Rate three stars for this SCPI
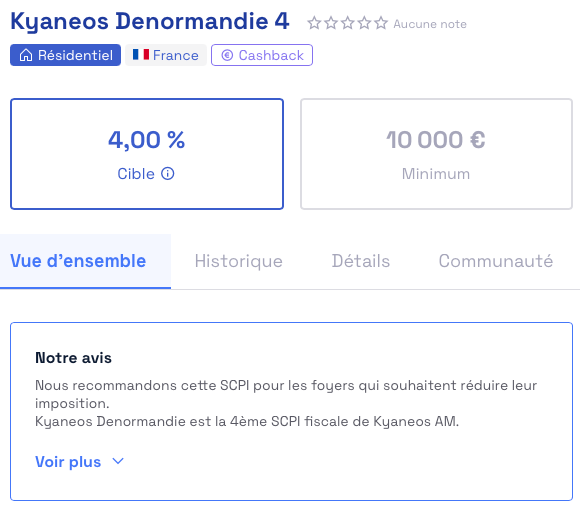The width and height of the screenshot is (580, 506). [x=348, y=23]
